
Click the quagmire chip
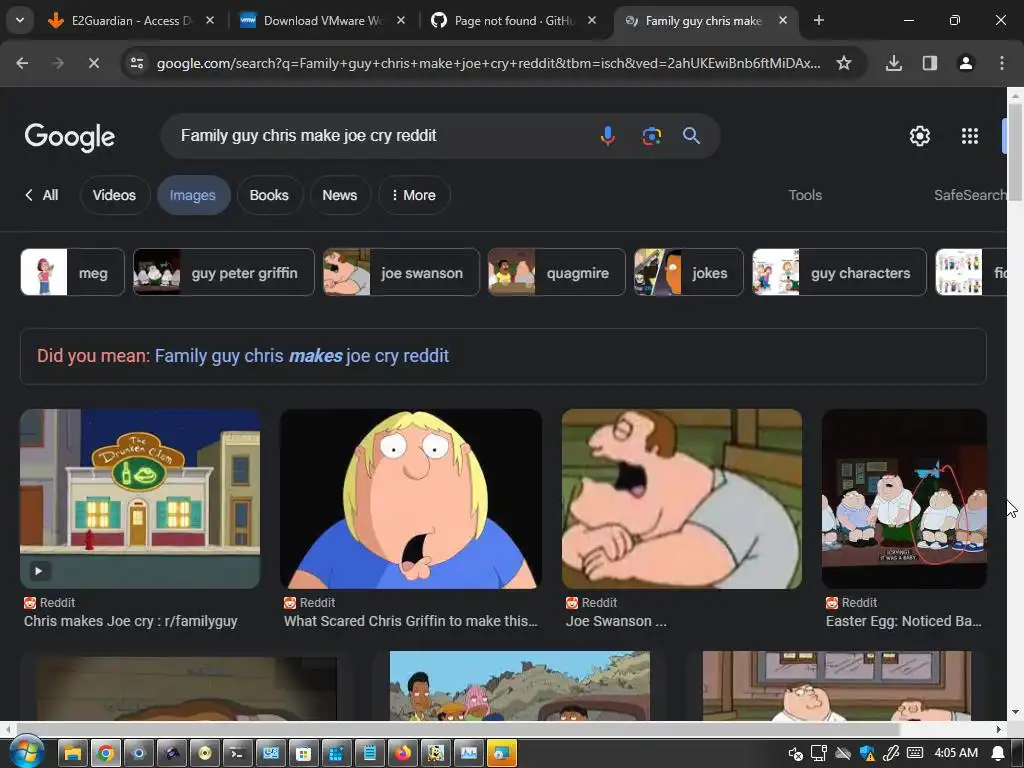(x=556, y=272)
